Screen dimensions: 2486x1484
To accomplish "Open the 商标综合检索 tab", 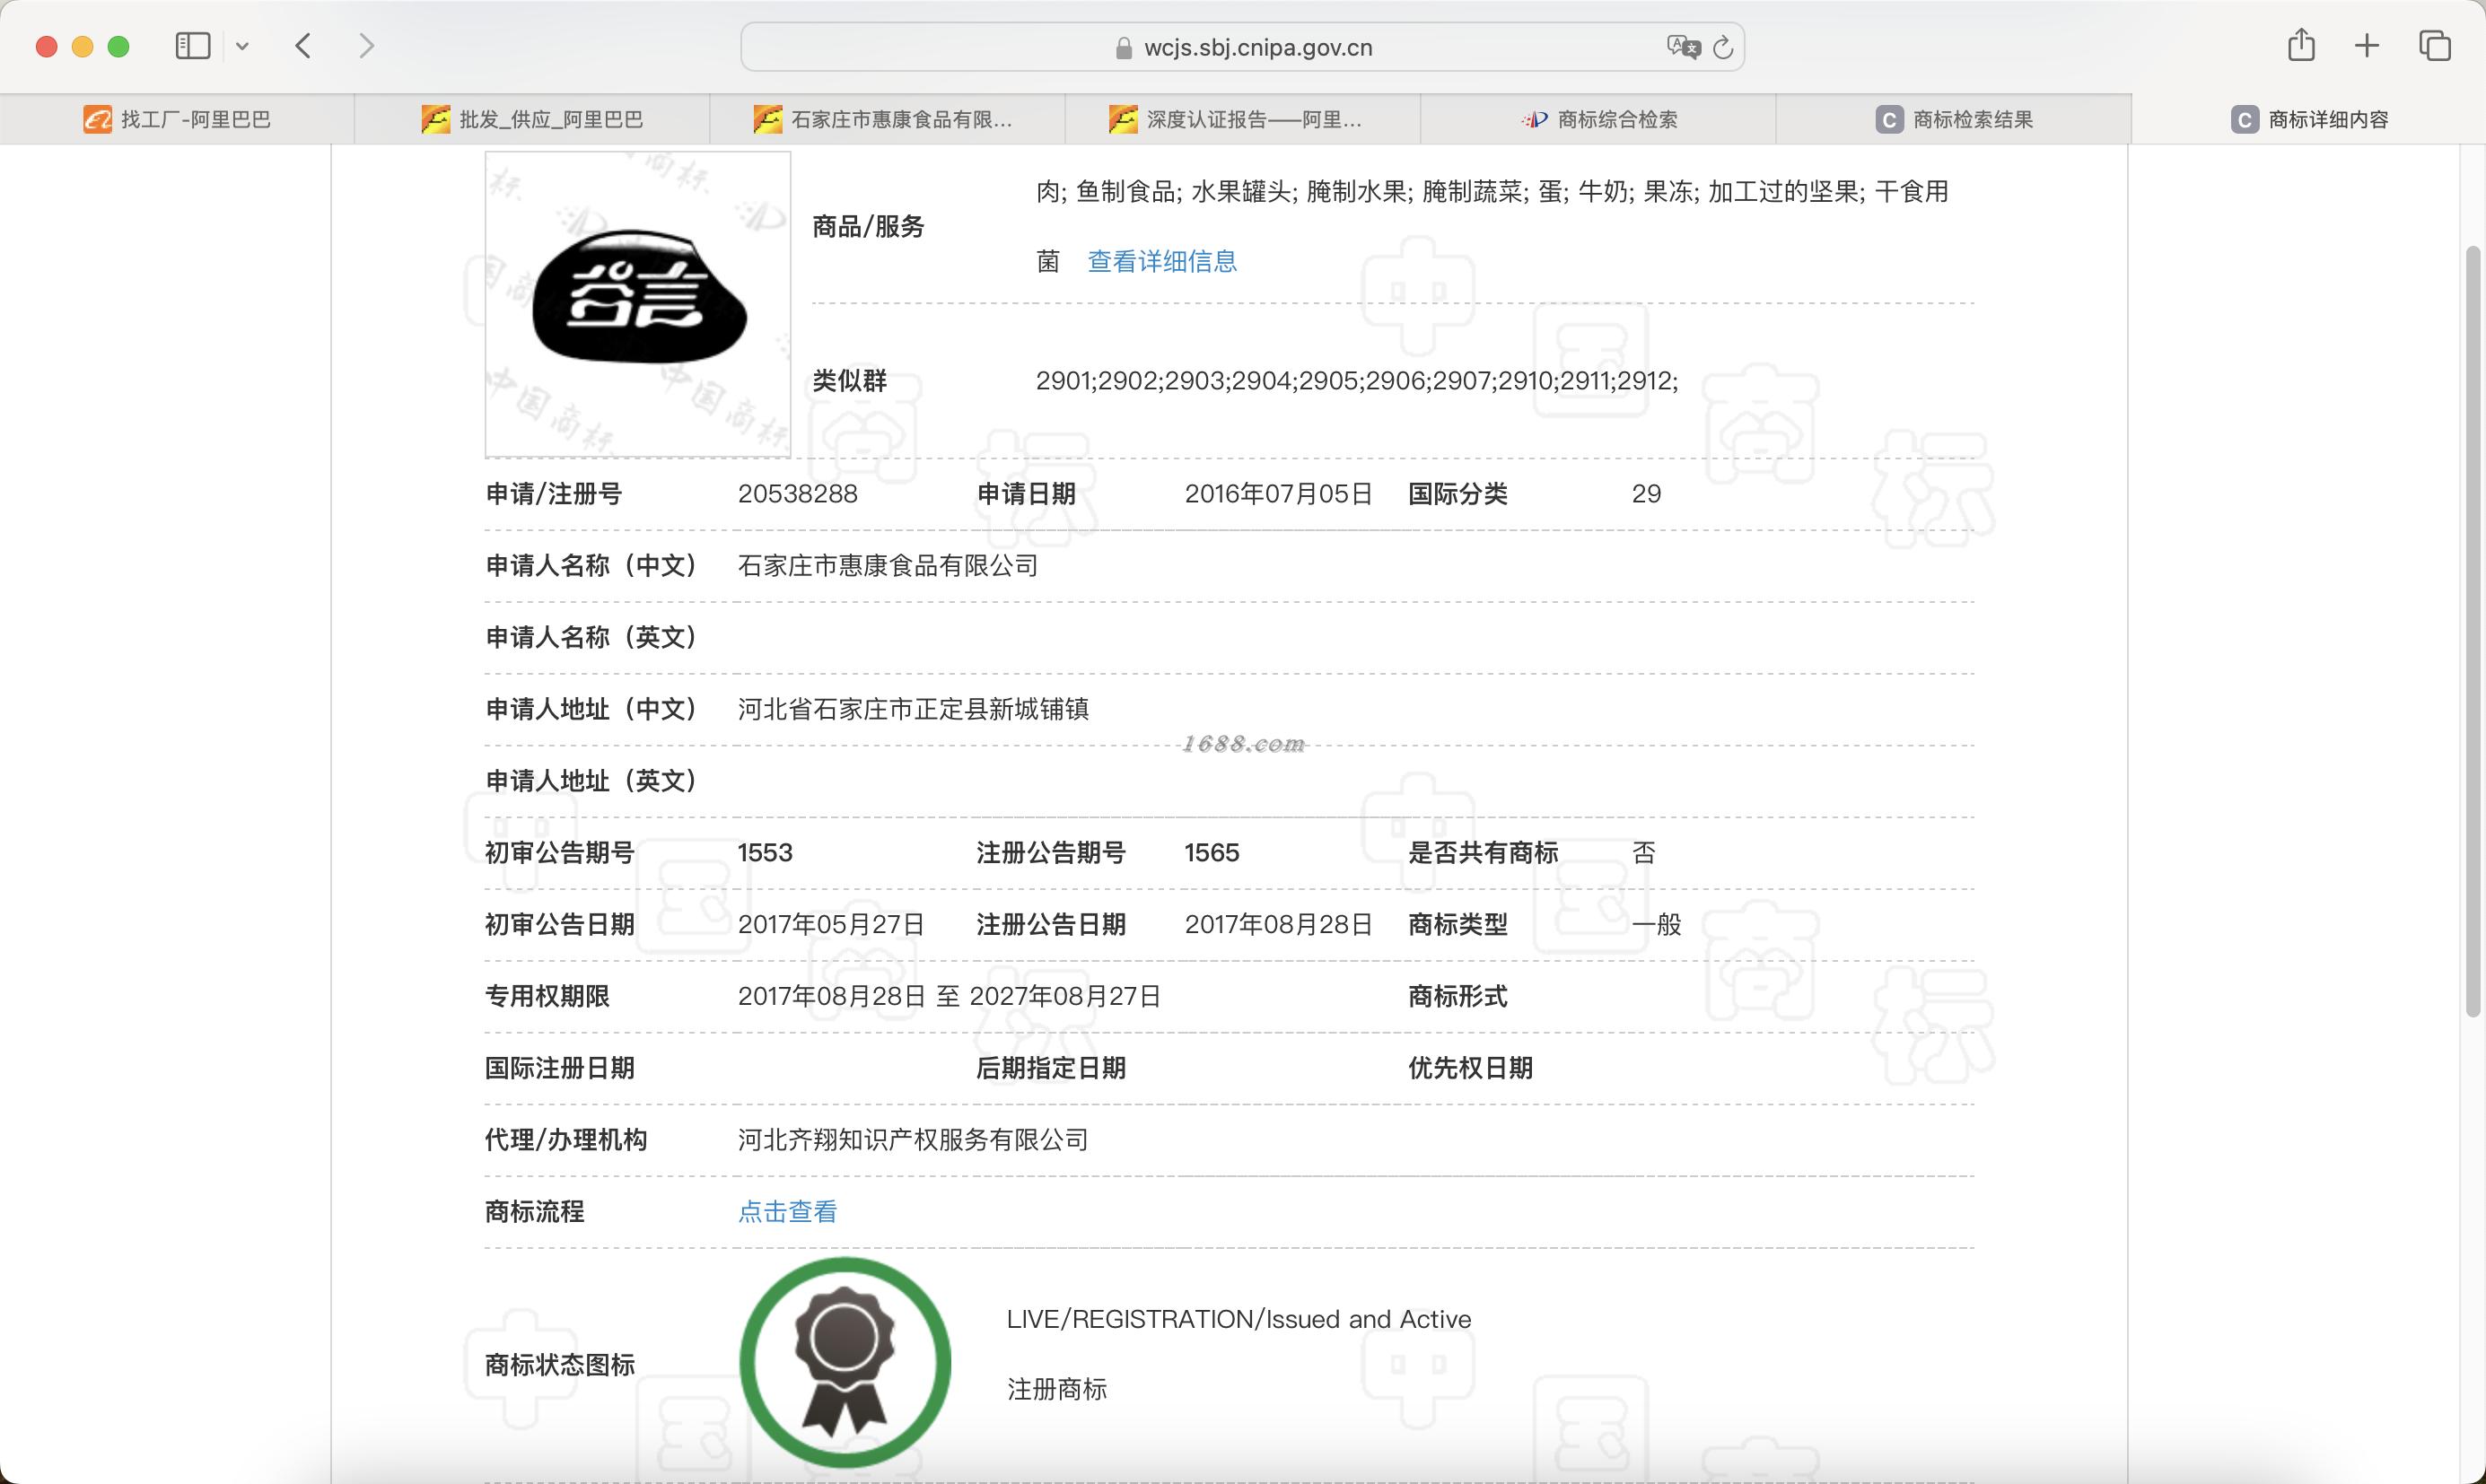I will [1598, 120].
